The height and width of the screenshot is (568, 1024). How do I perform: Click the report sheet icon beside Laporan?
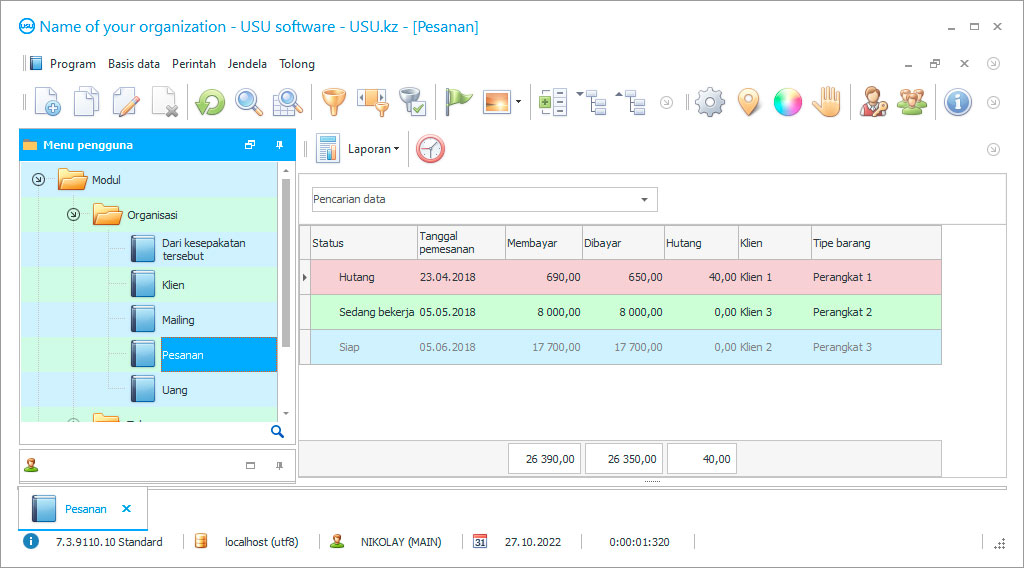(x=328, y=149)
